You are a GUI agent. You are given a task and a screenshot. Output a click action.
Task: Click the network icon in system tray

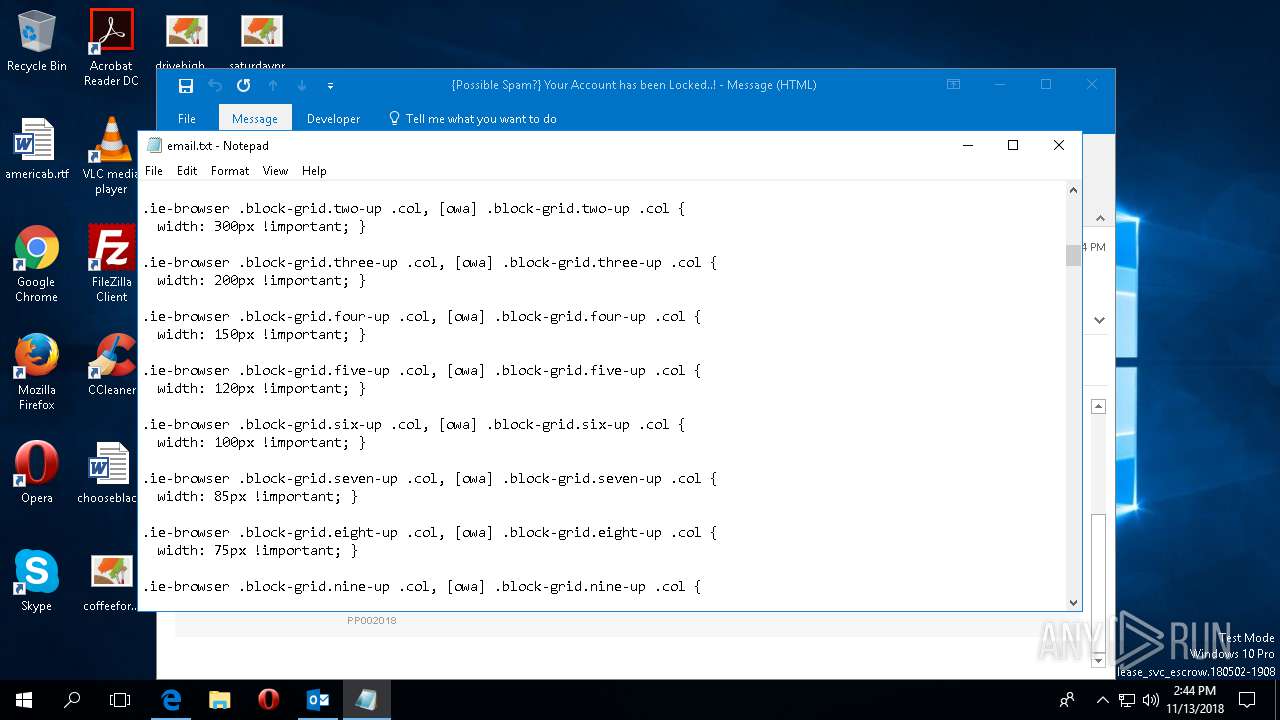tap(1127, 700)
